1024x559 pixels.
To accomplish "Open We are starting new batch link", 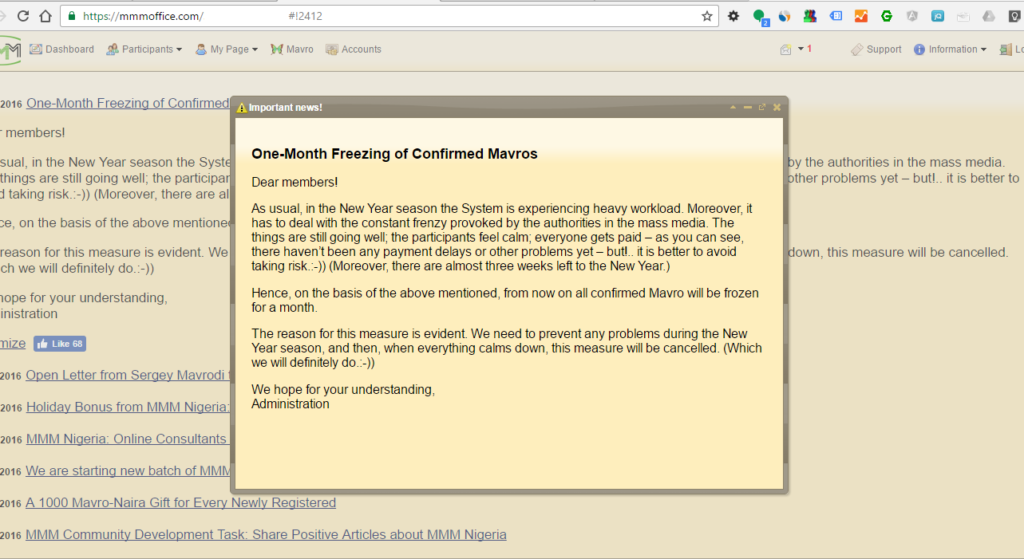I will tap(128, 471).
